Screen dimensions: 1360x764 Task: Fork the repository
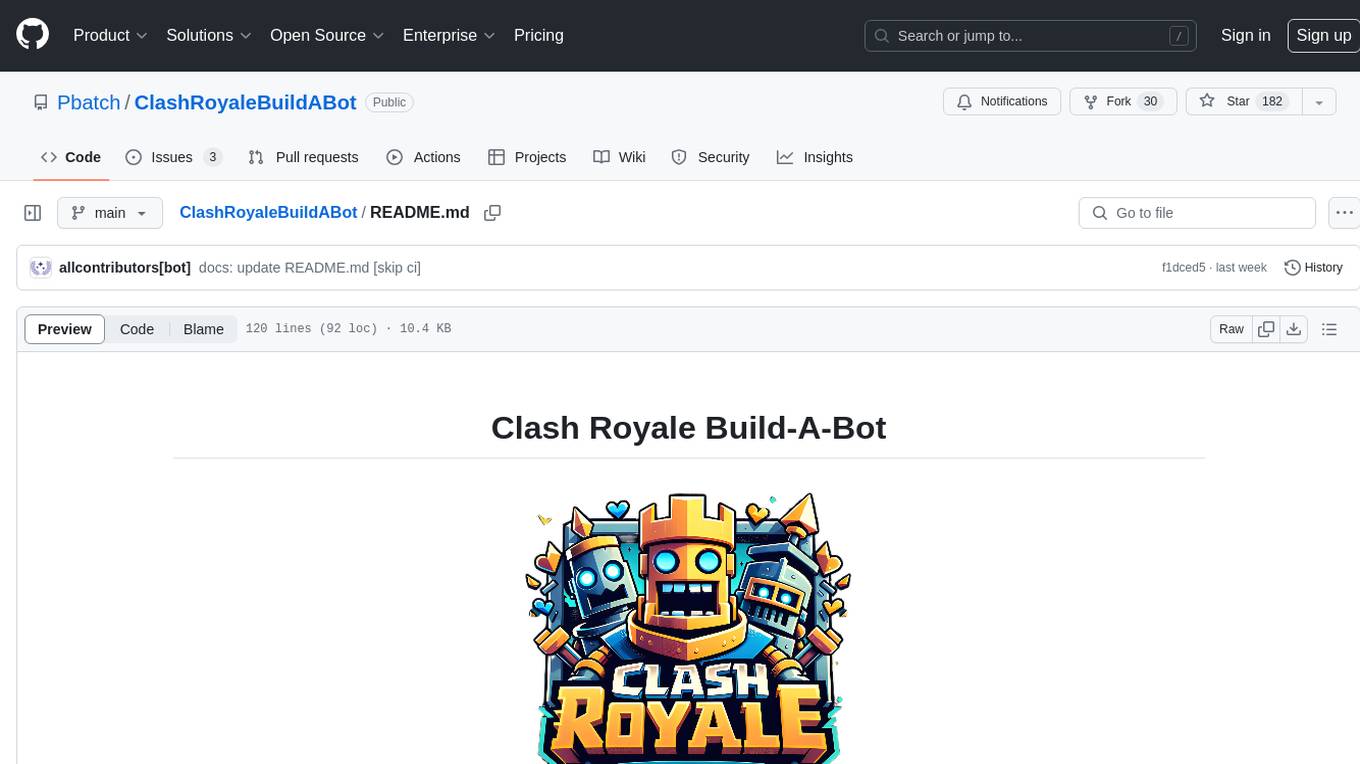(x=1121, y=101)
